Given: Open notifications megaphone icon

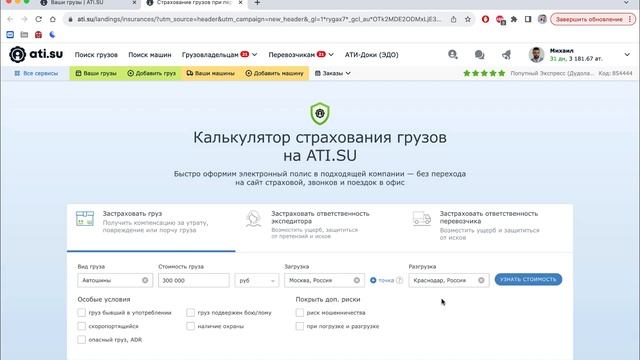Looking at the screenshot, I should [506, 54].
